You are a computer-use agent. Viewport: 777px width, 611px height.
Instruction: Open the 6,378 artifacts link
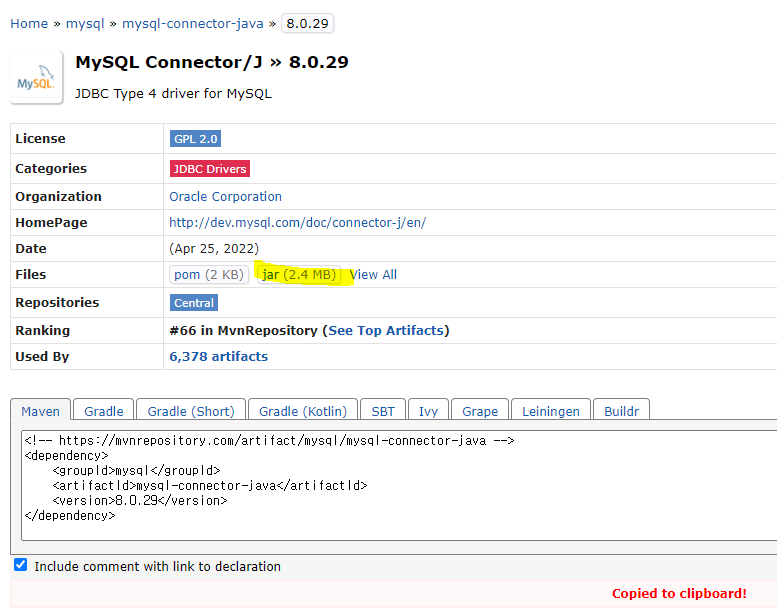[x=219, y=356]
